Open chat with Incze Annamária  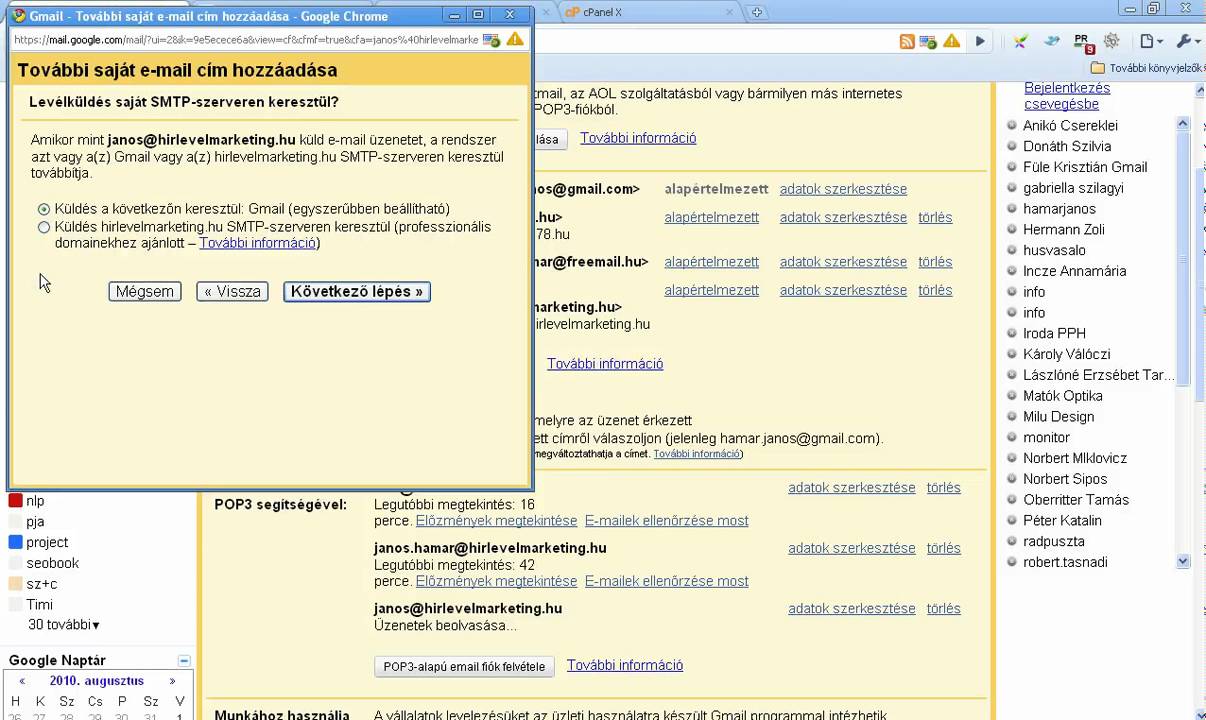click(1074, 271)
